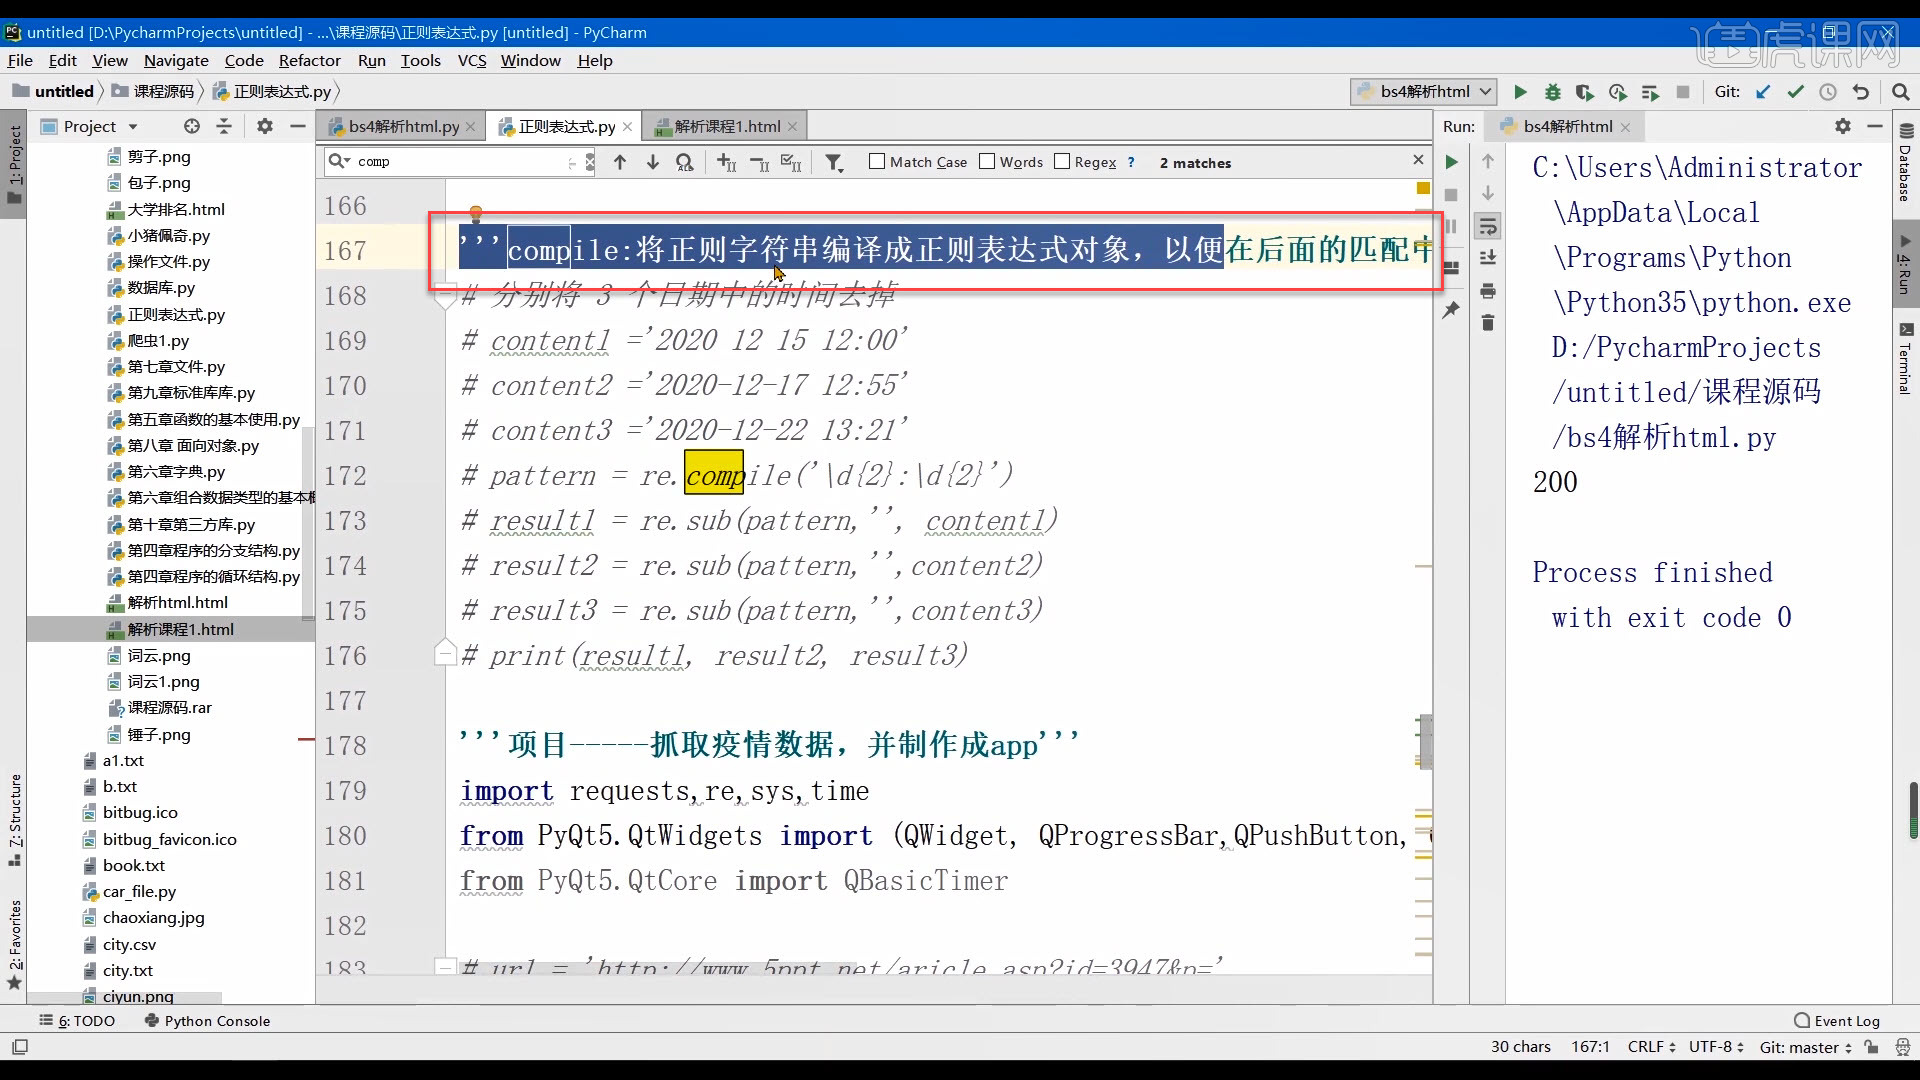
Task: Commit changes with the Git checkmark
Action: click(1796, 92)
